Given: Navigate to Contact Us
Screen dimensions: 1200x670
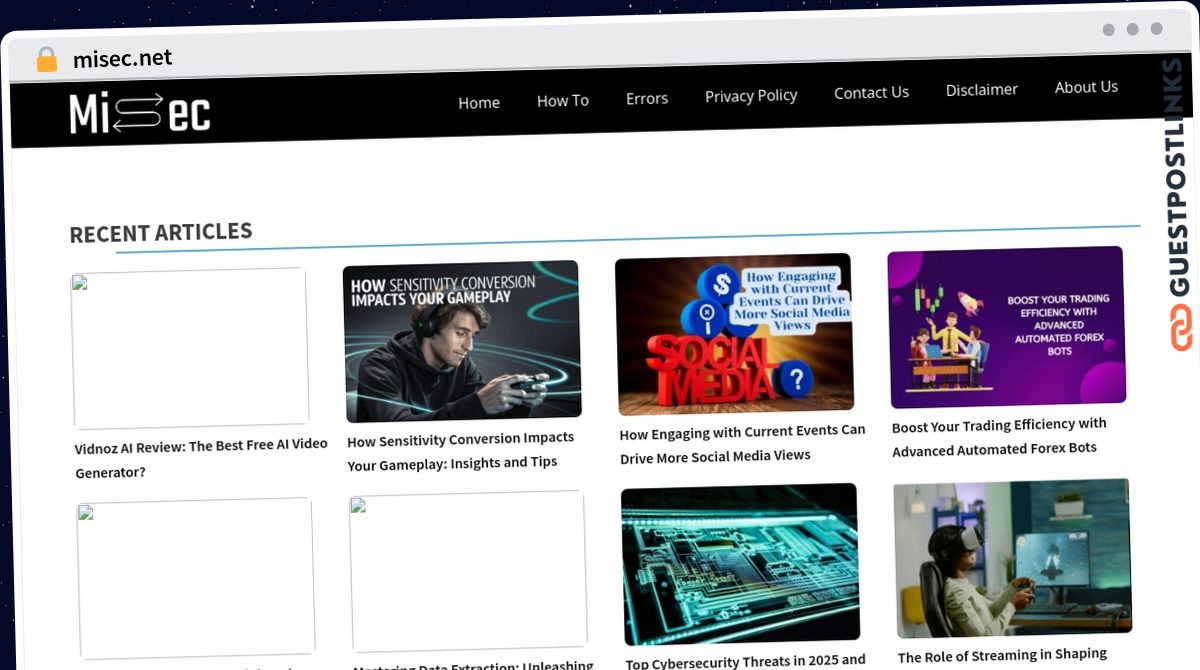Looking at the screenshot, I should [x=871, y=92].
